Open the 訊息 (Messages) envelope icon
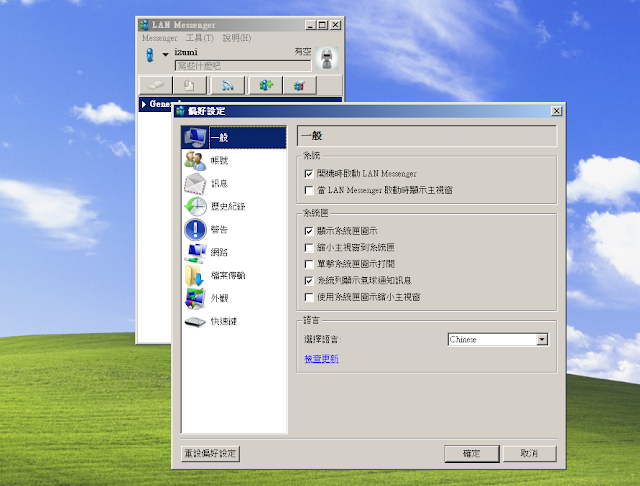The image size is (640, 486). (195, 183)
